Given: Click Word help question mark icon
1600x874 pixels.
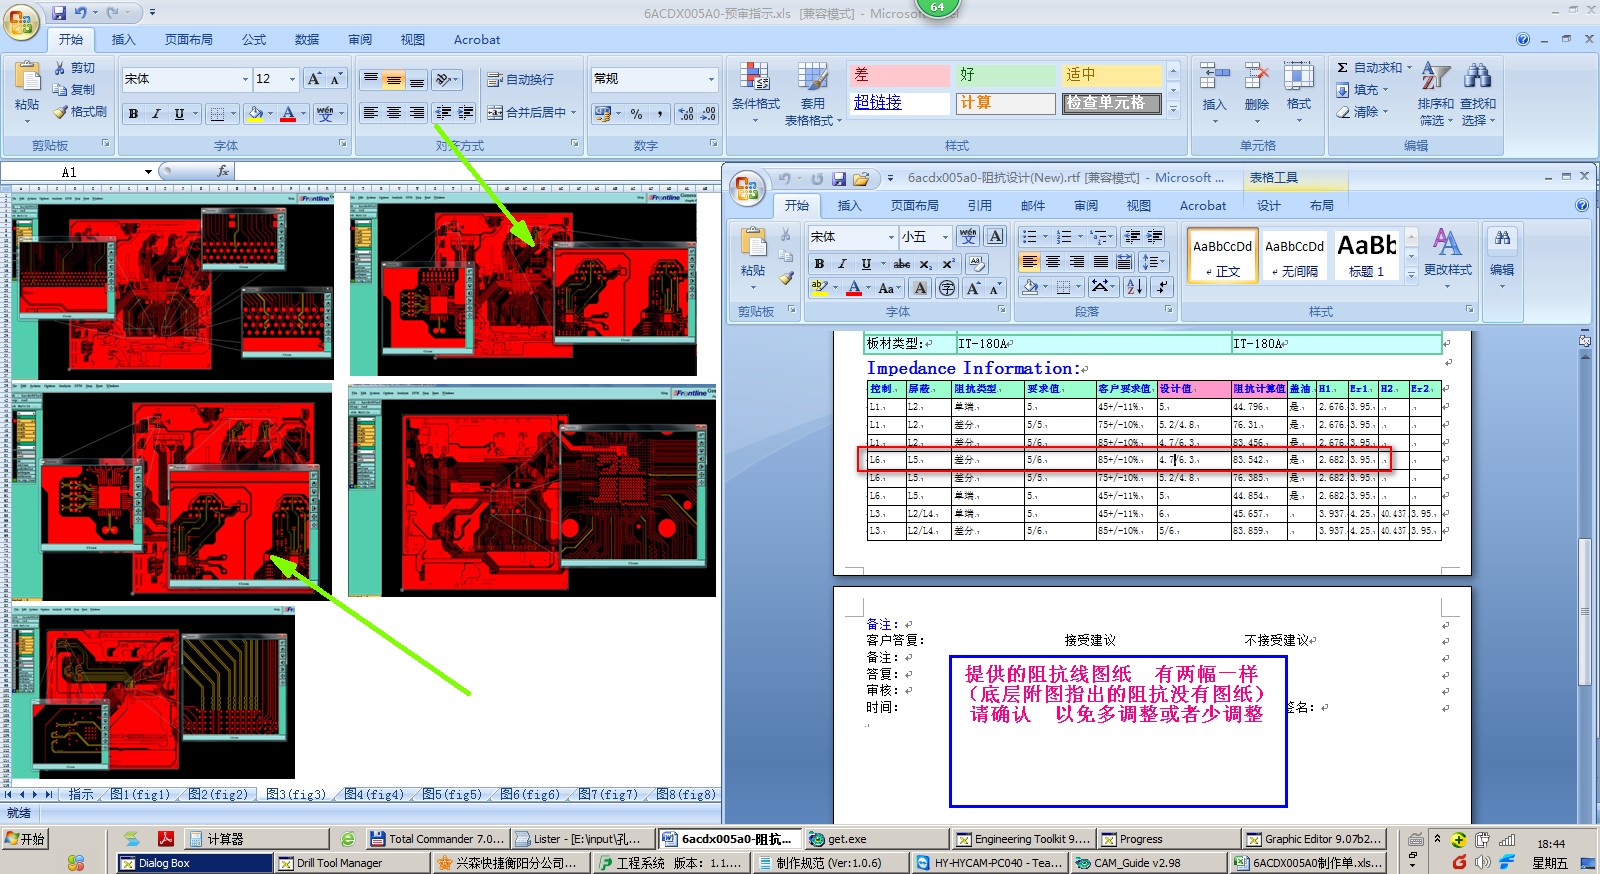Looking at the screenshot, I should point(1582,205).
